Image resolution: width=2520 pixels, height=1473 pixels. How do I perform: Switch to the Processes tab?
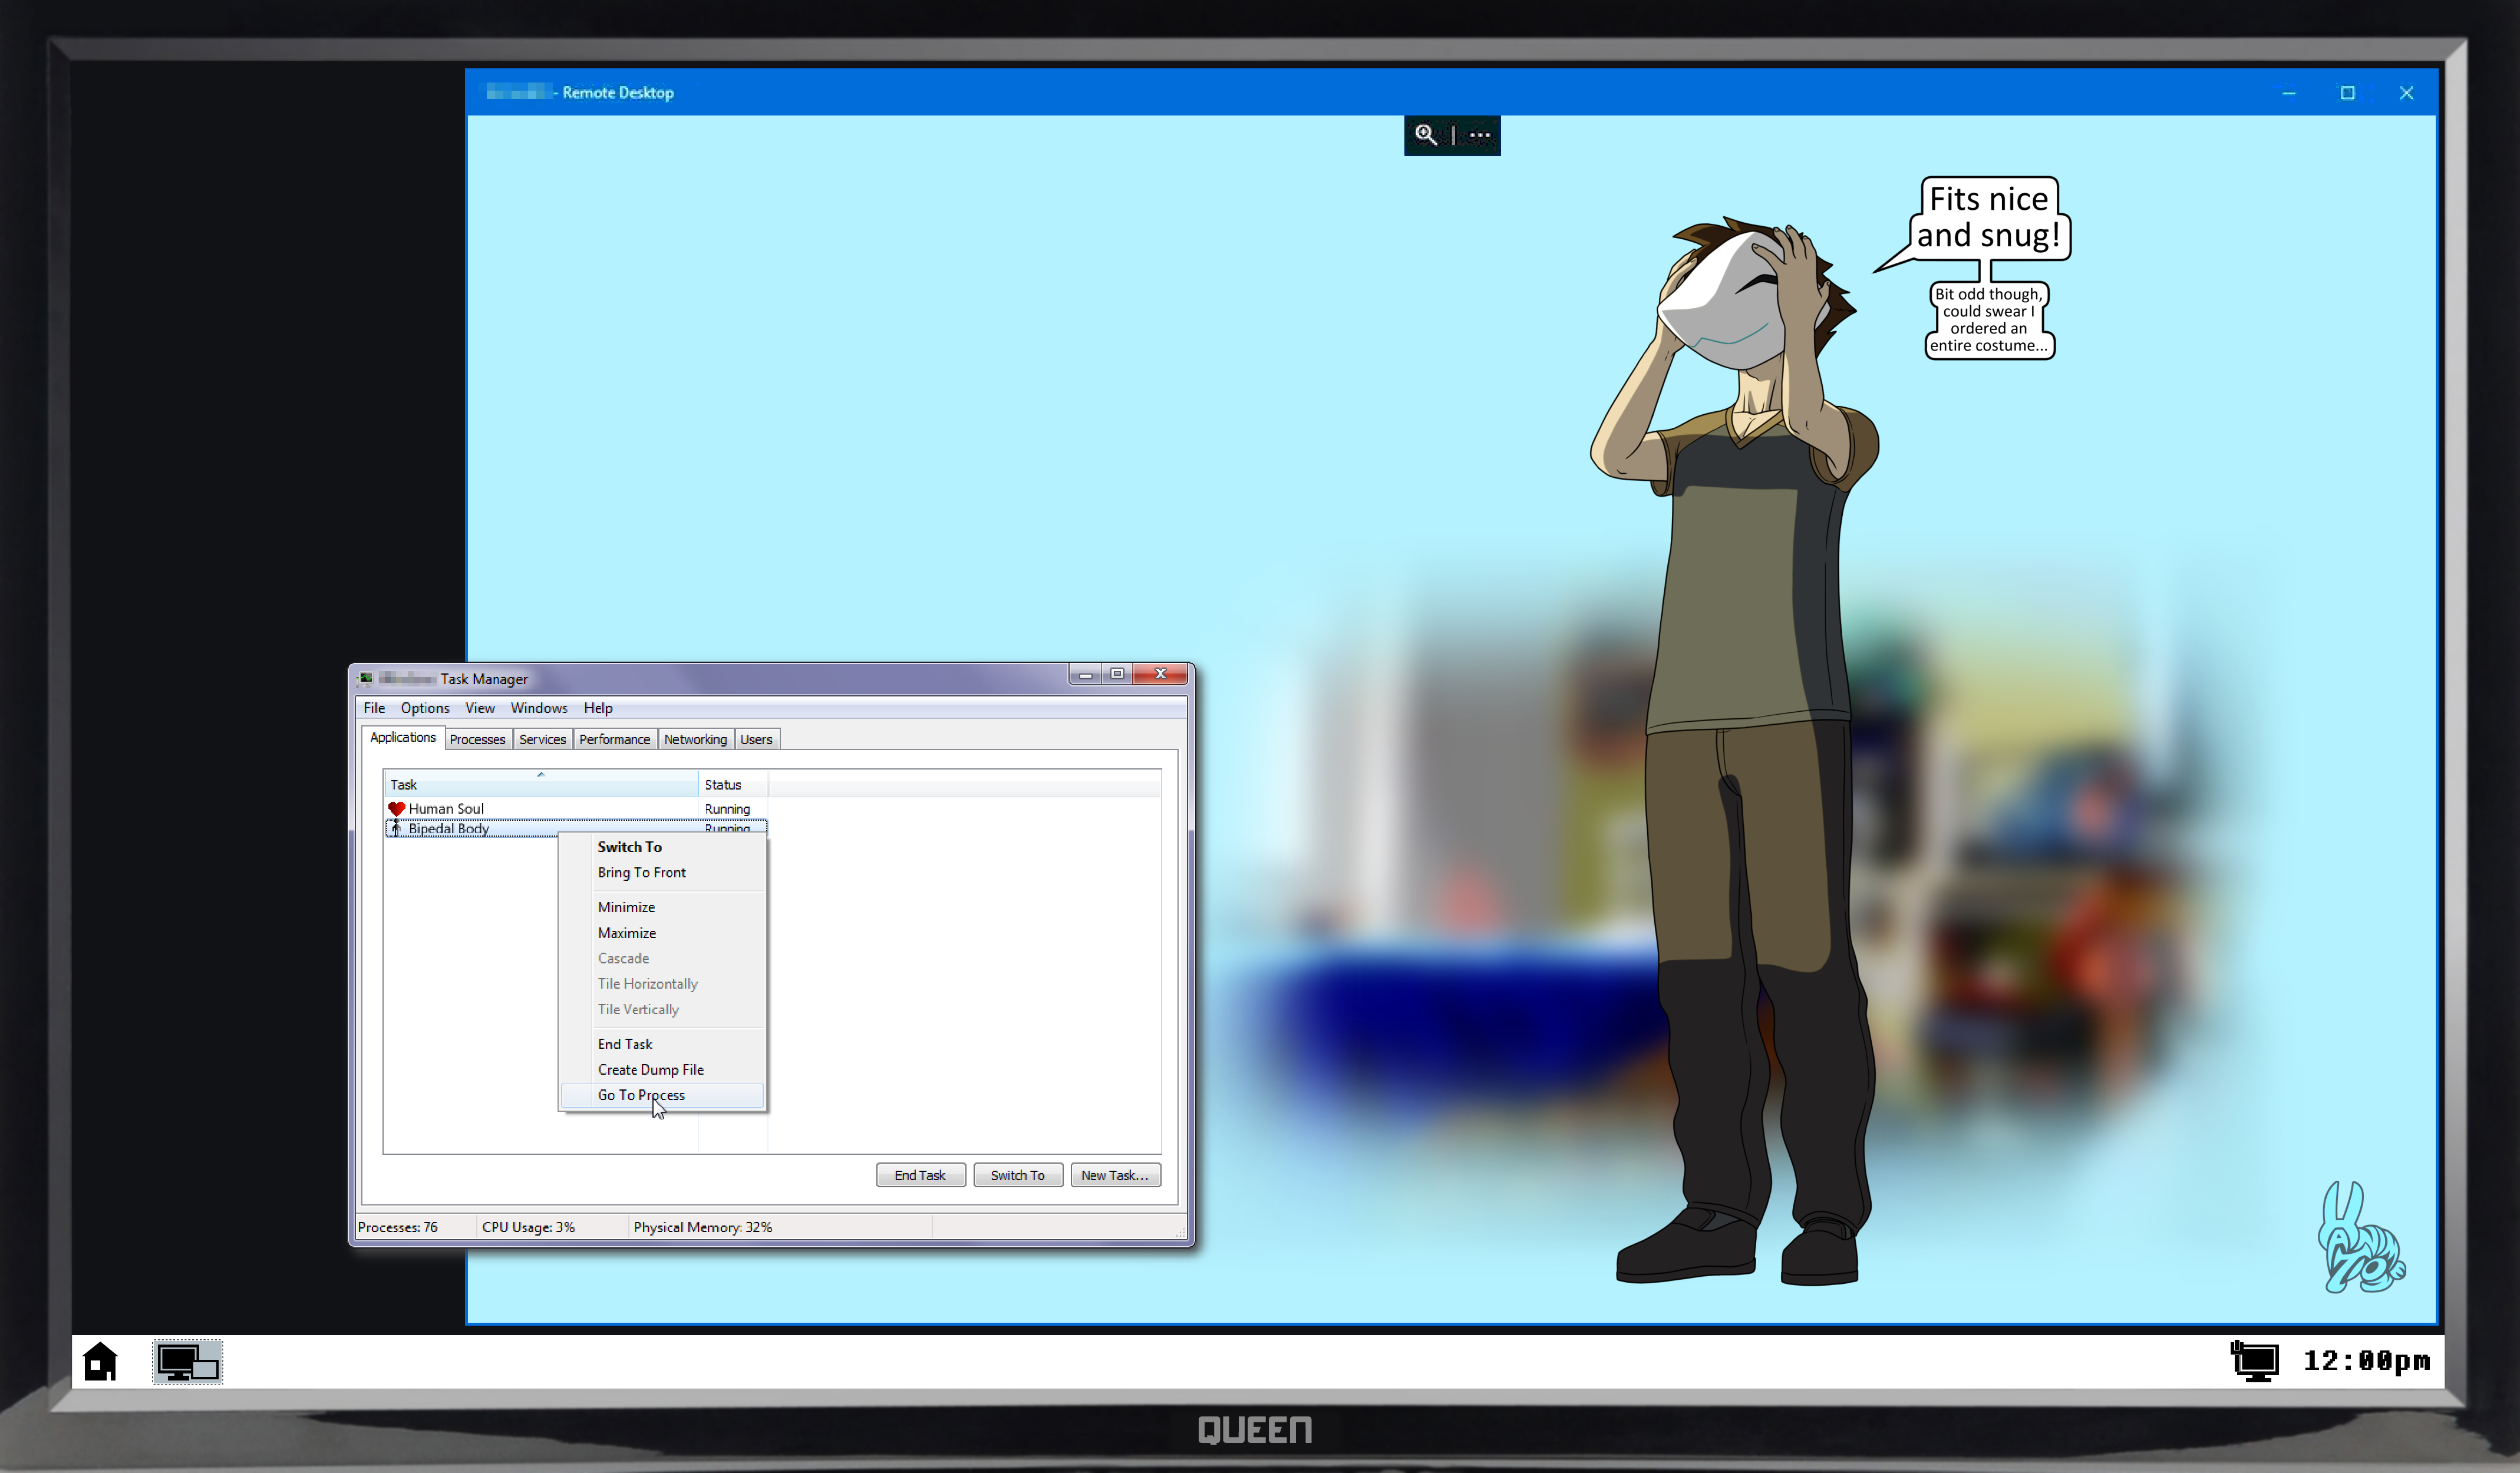477,740
